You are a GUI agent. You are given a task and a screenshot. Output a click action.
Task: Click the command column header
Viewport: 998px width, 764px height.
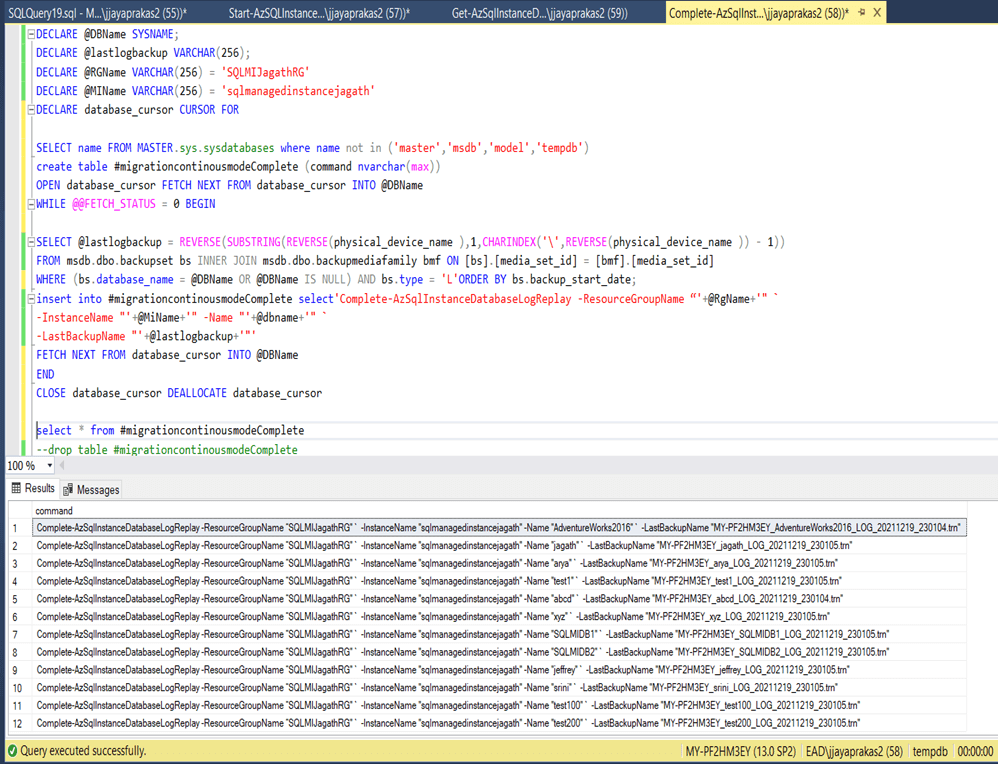[54, 511]
